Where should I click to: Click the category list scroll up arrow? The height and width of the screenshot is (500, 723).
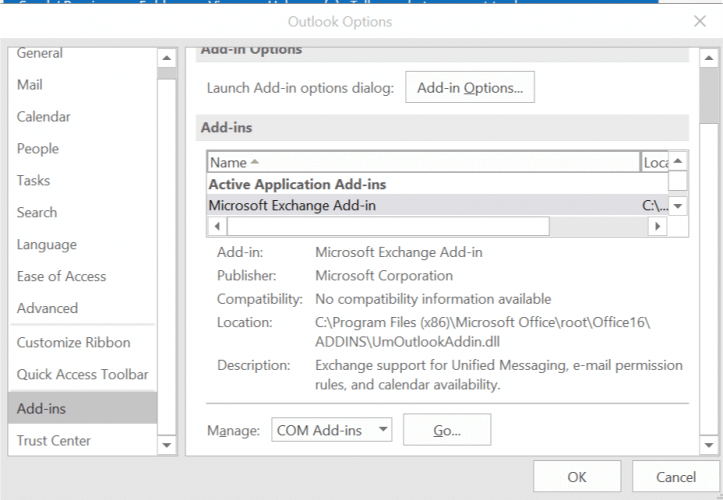pyautogui.click(x=166, y=58)
